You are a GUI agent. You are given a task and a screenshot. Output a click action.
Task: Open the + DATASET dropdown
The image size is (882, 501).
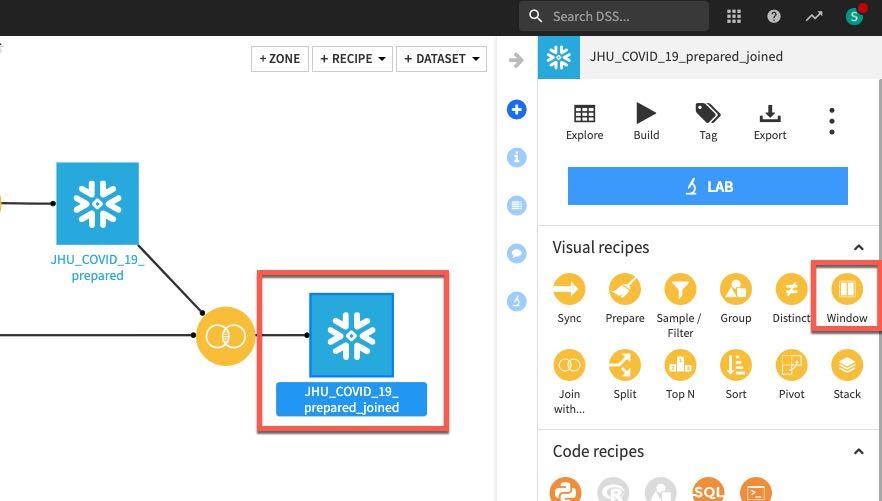tap(442, 59)
